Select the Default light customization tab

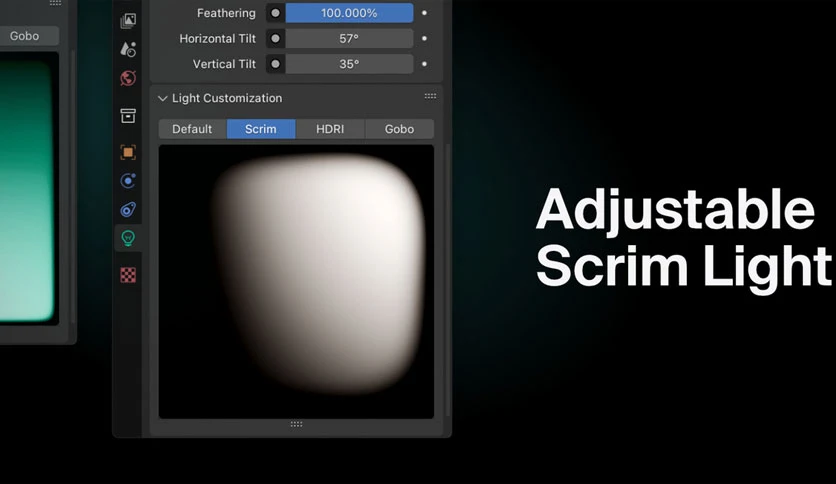[192, 129]
